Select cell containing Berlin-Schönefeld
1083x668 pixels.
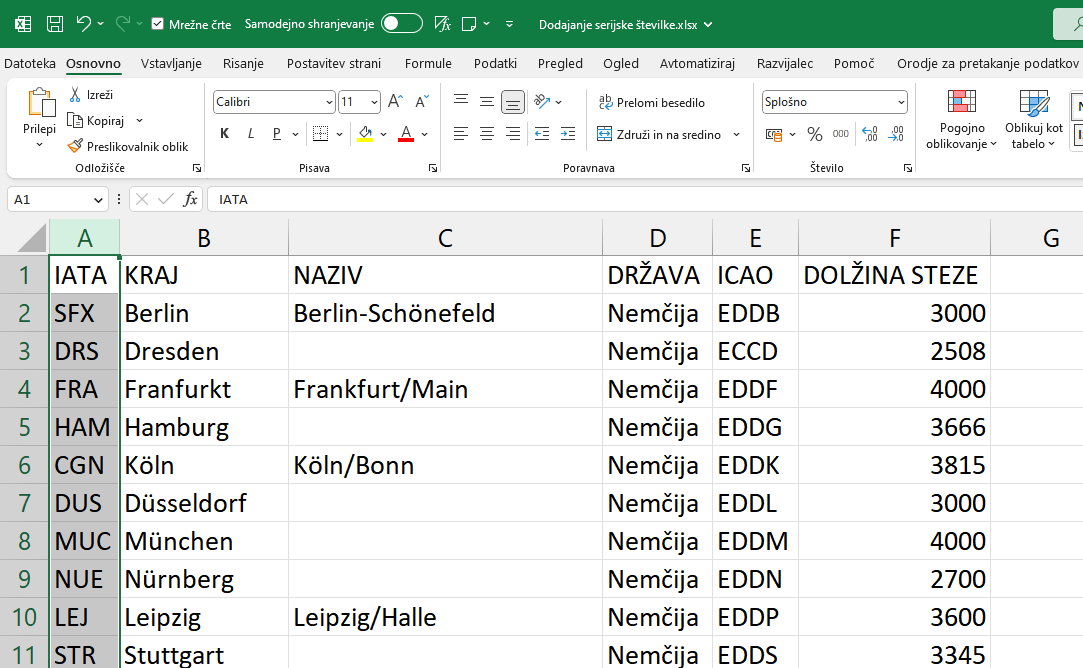tap(445, 314)
